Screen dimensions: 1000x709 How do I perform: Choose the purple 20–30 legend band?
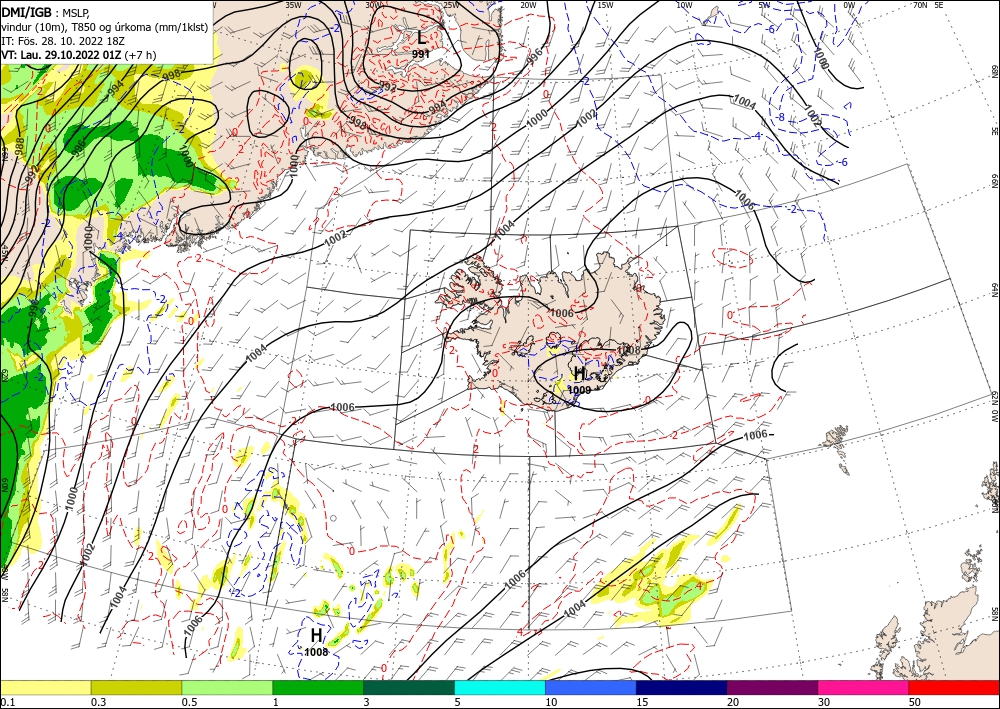coord(772,687)
